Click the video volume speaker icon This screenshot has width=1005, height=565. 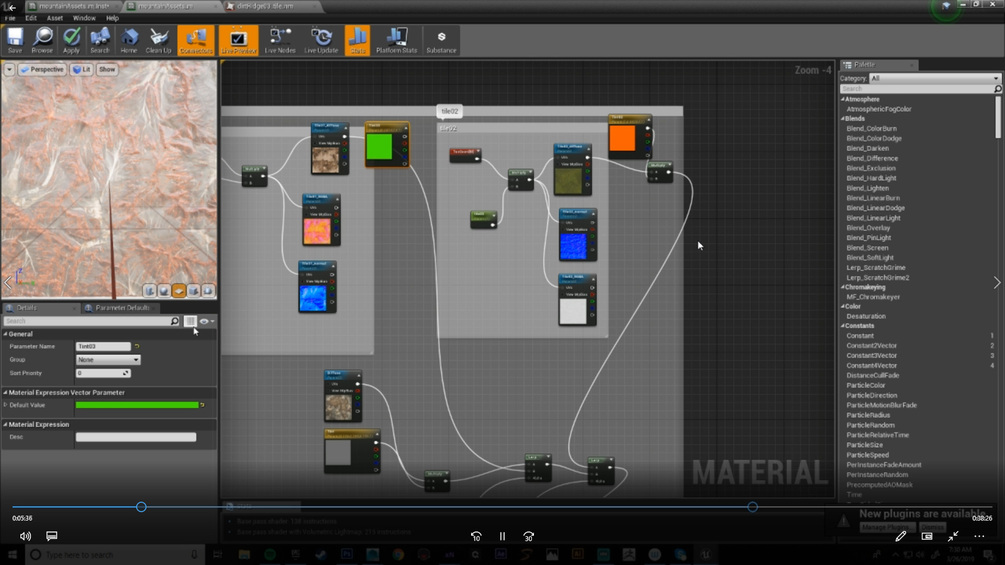tap(25, 536)
